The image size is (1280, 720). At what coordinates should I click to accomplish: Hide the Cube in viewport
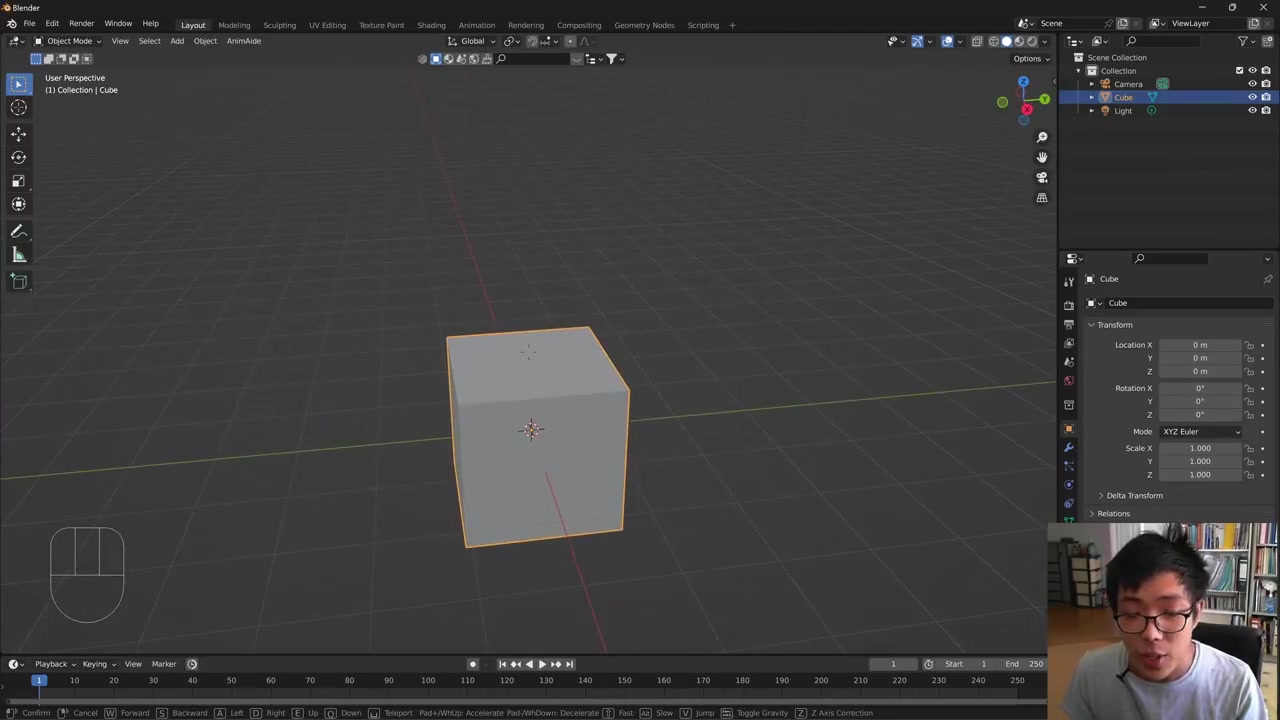point(1252,97)
